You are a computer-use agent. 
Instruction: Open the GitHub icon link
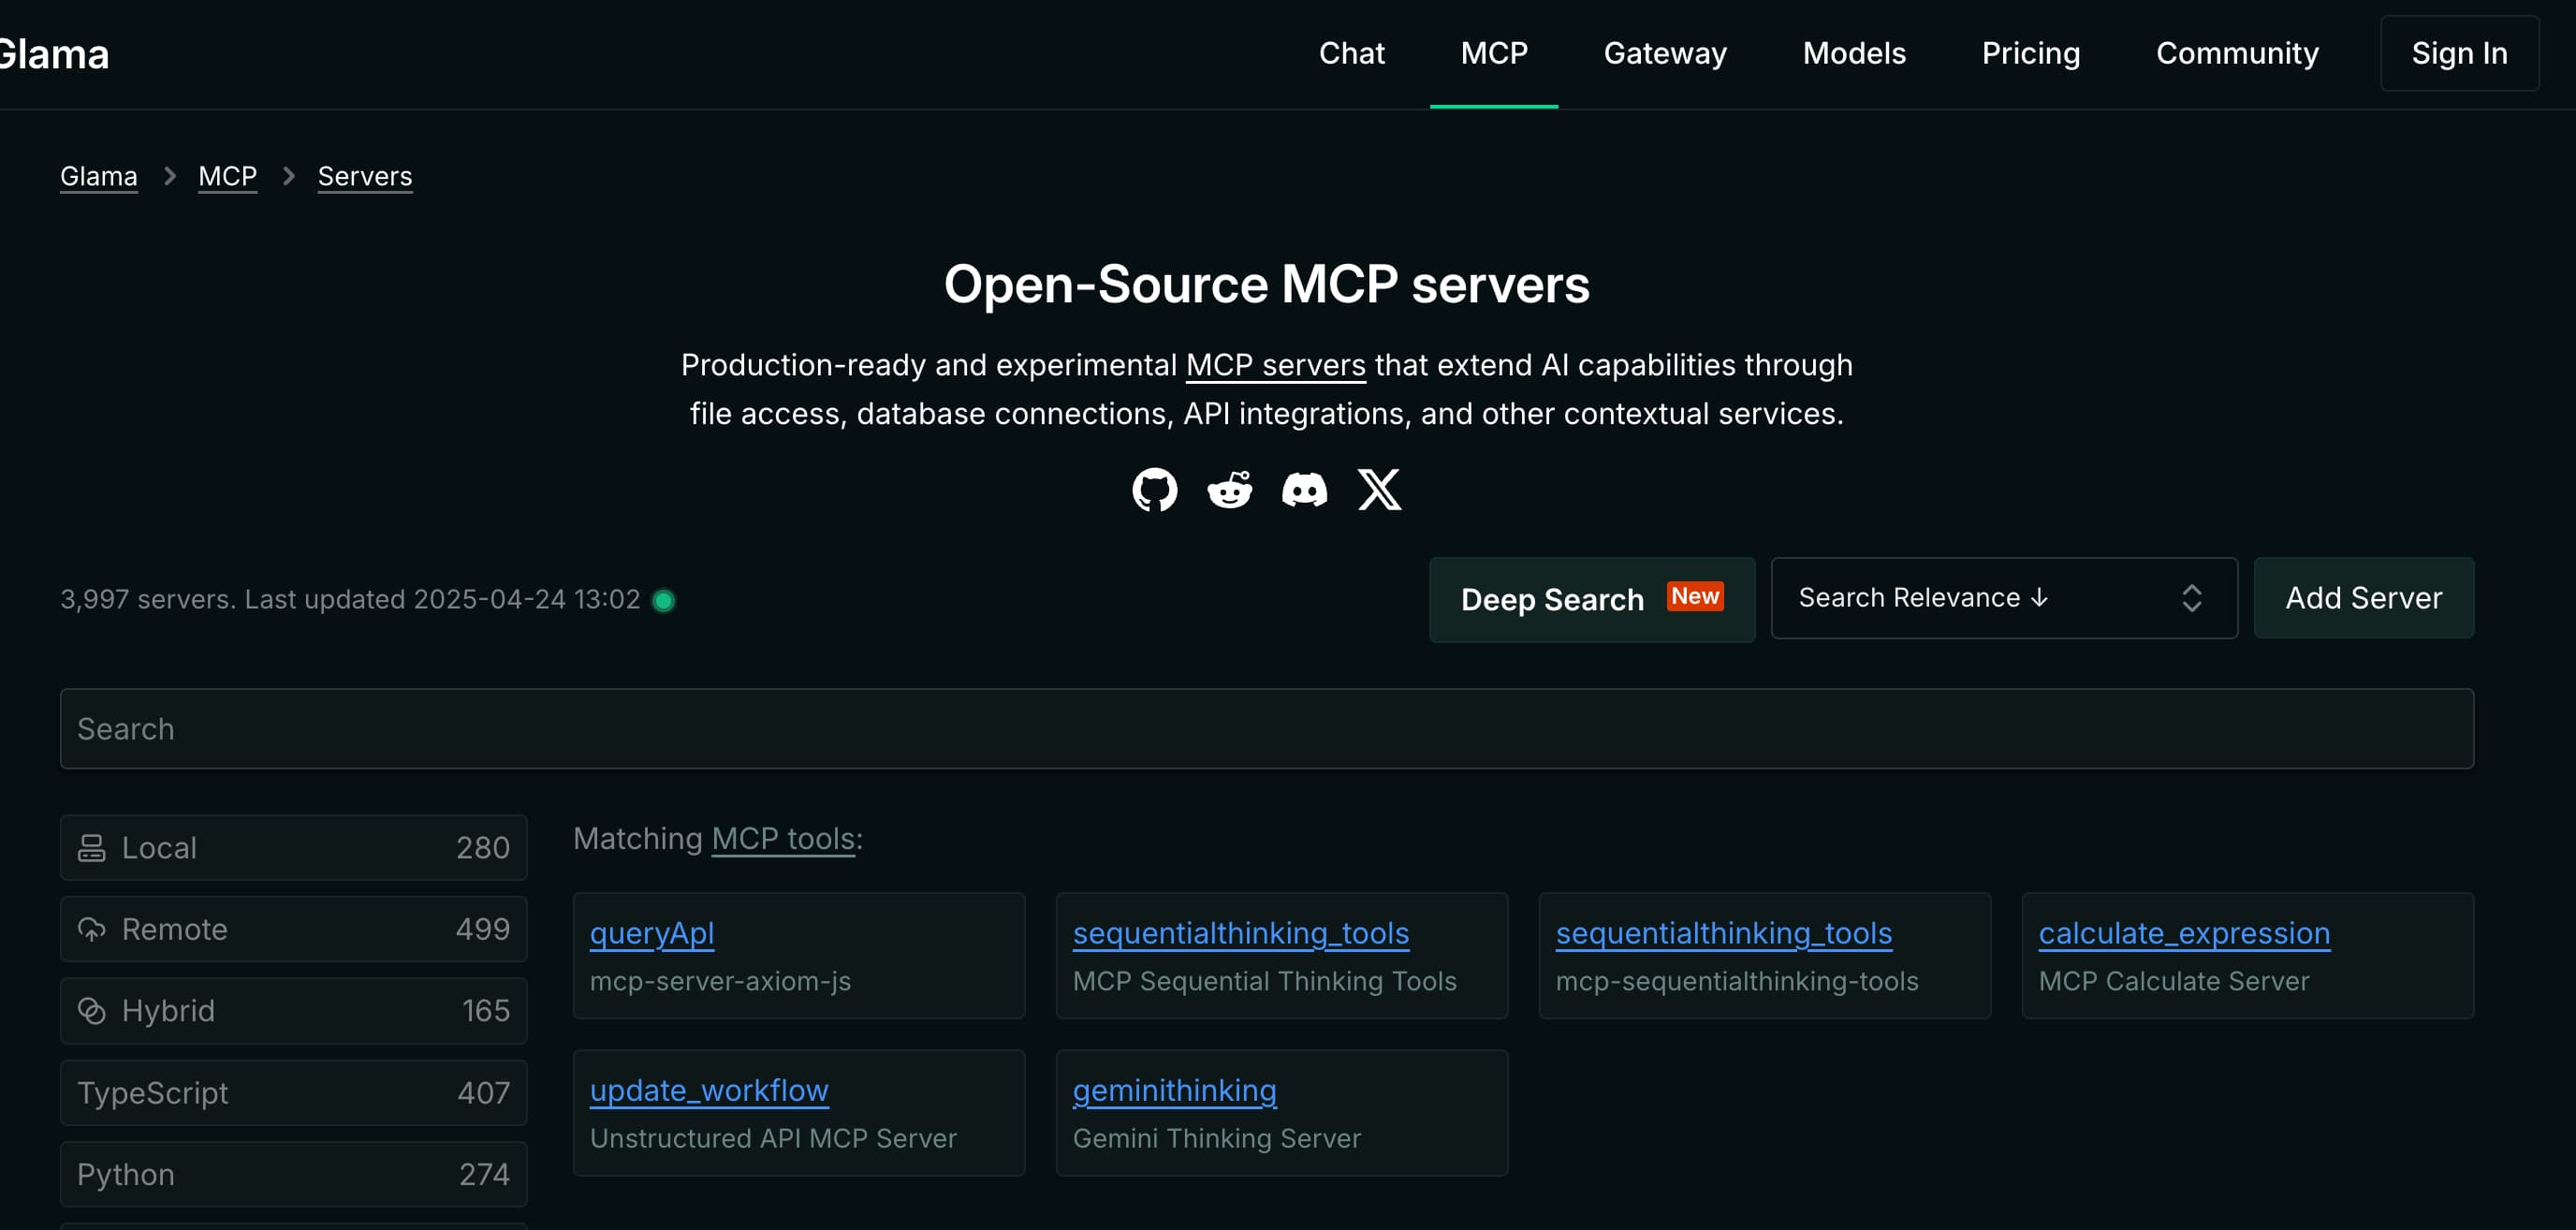point(1154,490)
